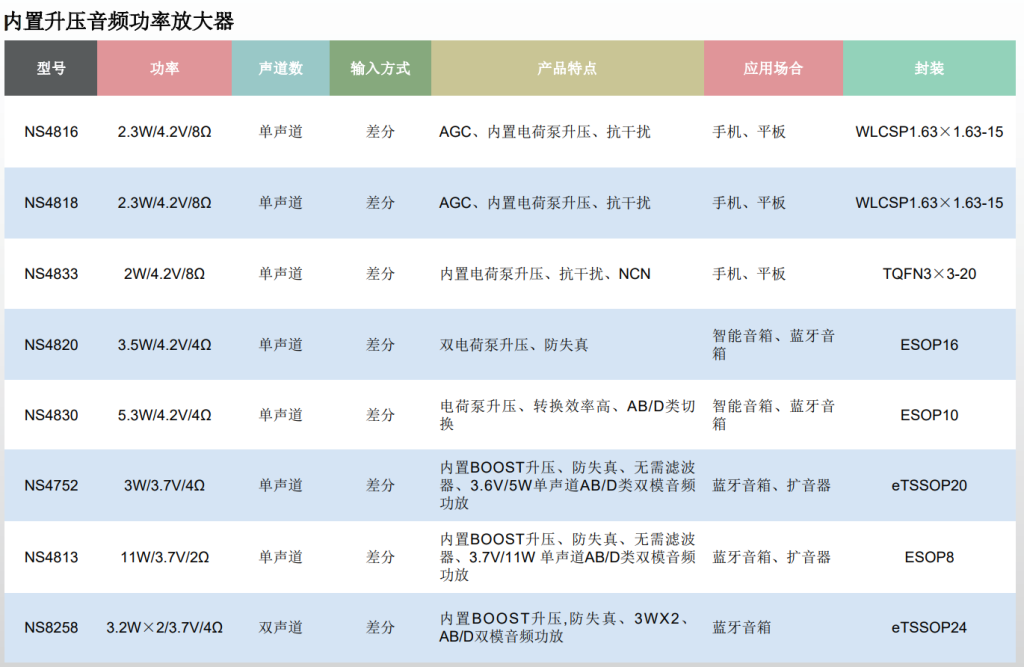The height and width of the screenshot is (667, 1024).
Task: Select model cell NS4818
Action: (x=51, y=203)
